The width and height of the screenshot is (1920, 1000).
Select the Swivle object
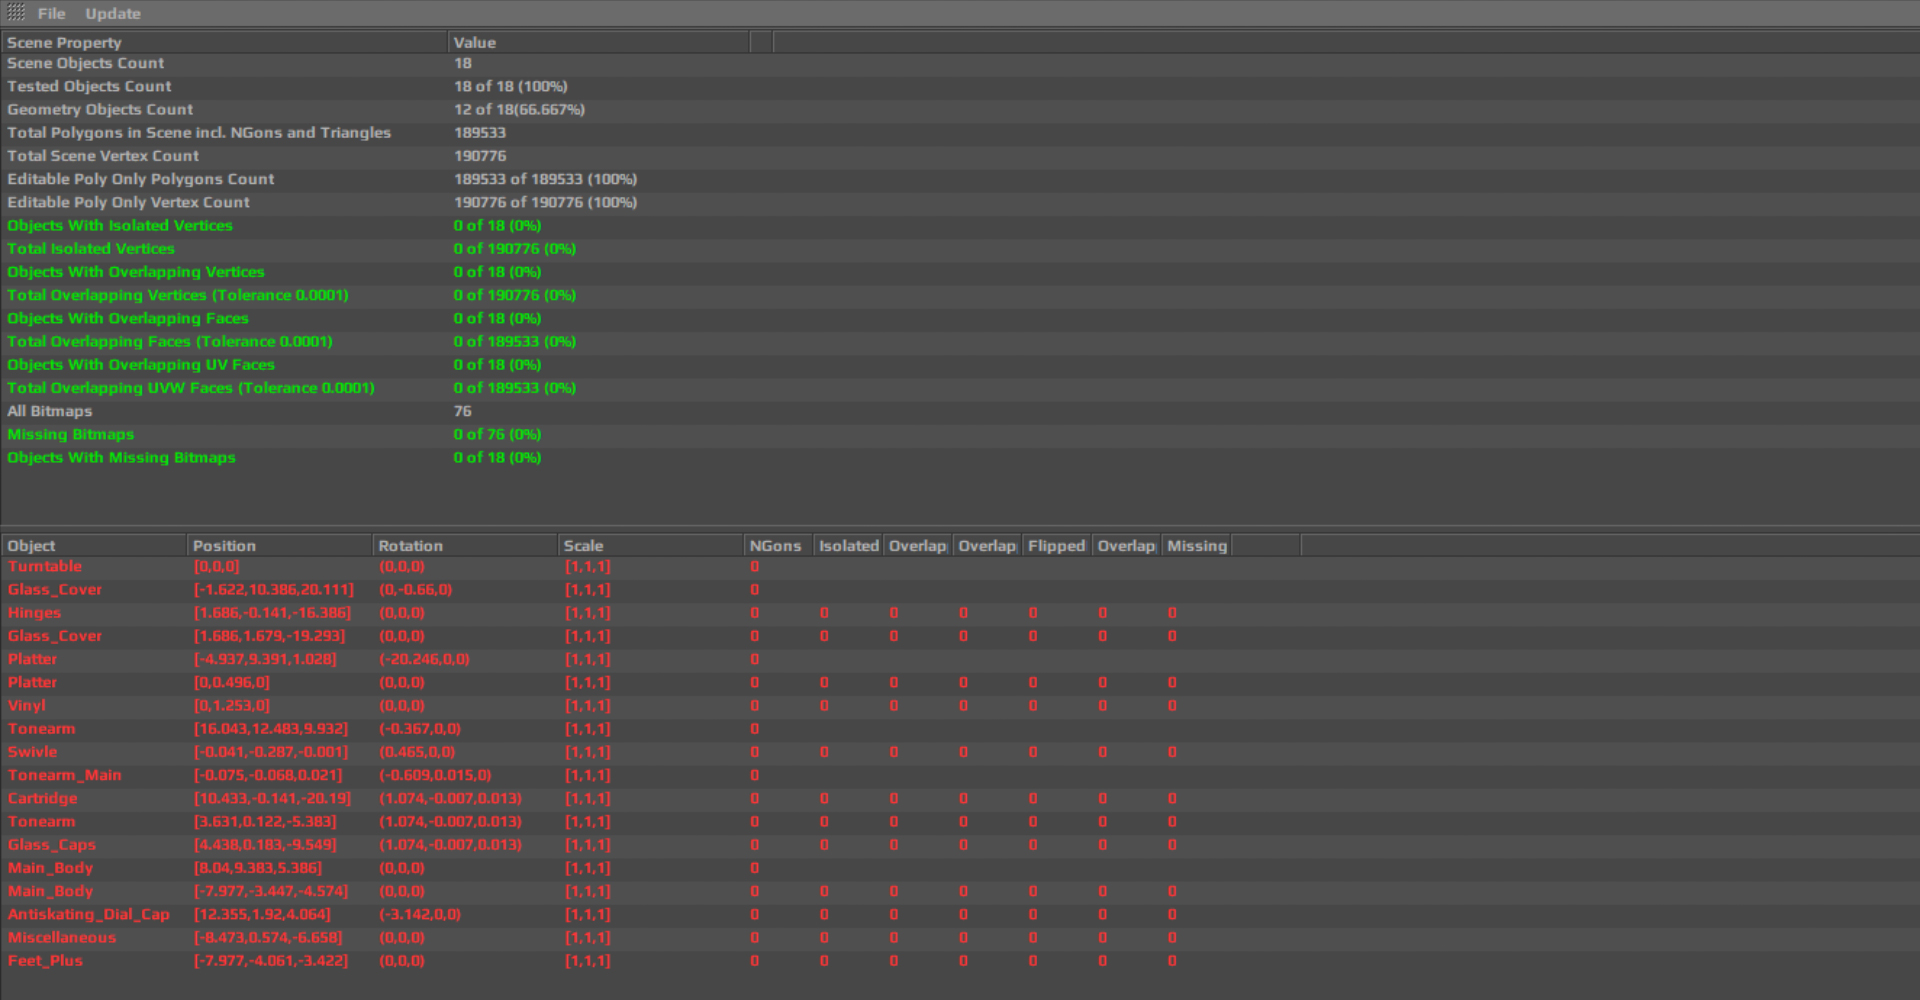click(x=32, y=751)
